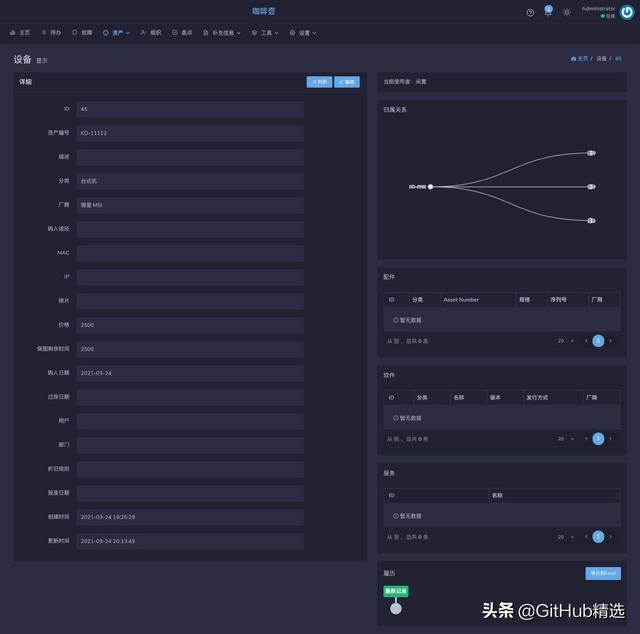This screenshot has width=640, height=634.
Task: Click the edit button in detail header
Action: point(347,82)
